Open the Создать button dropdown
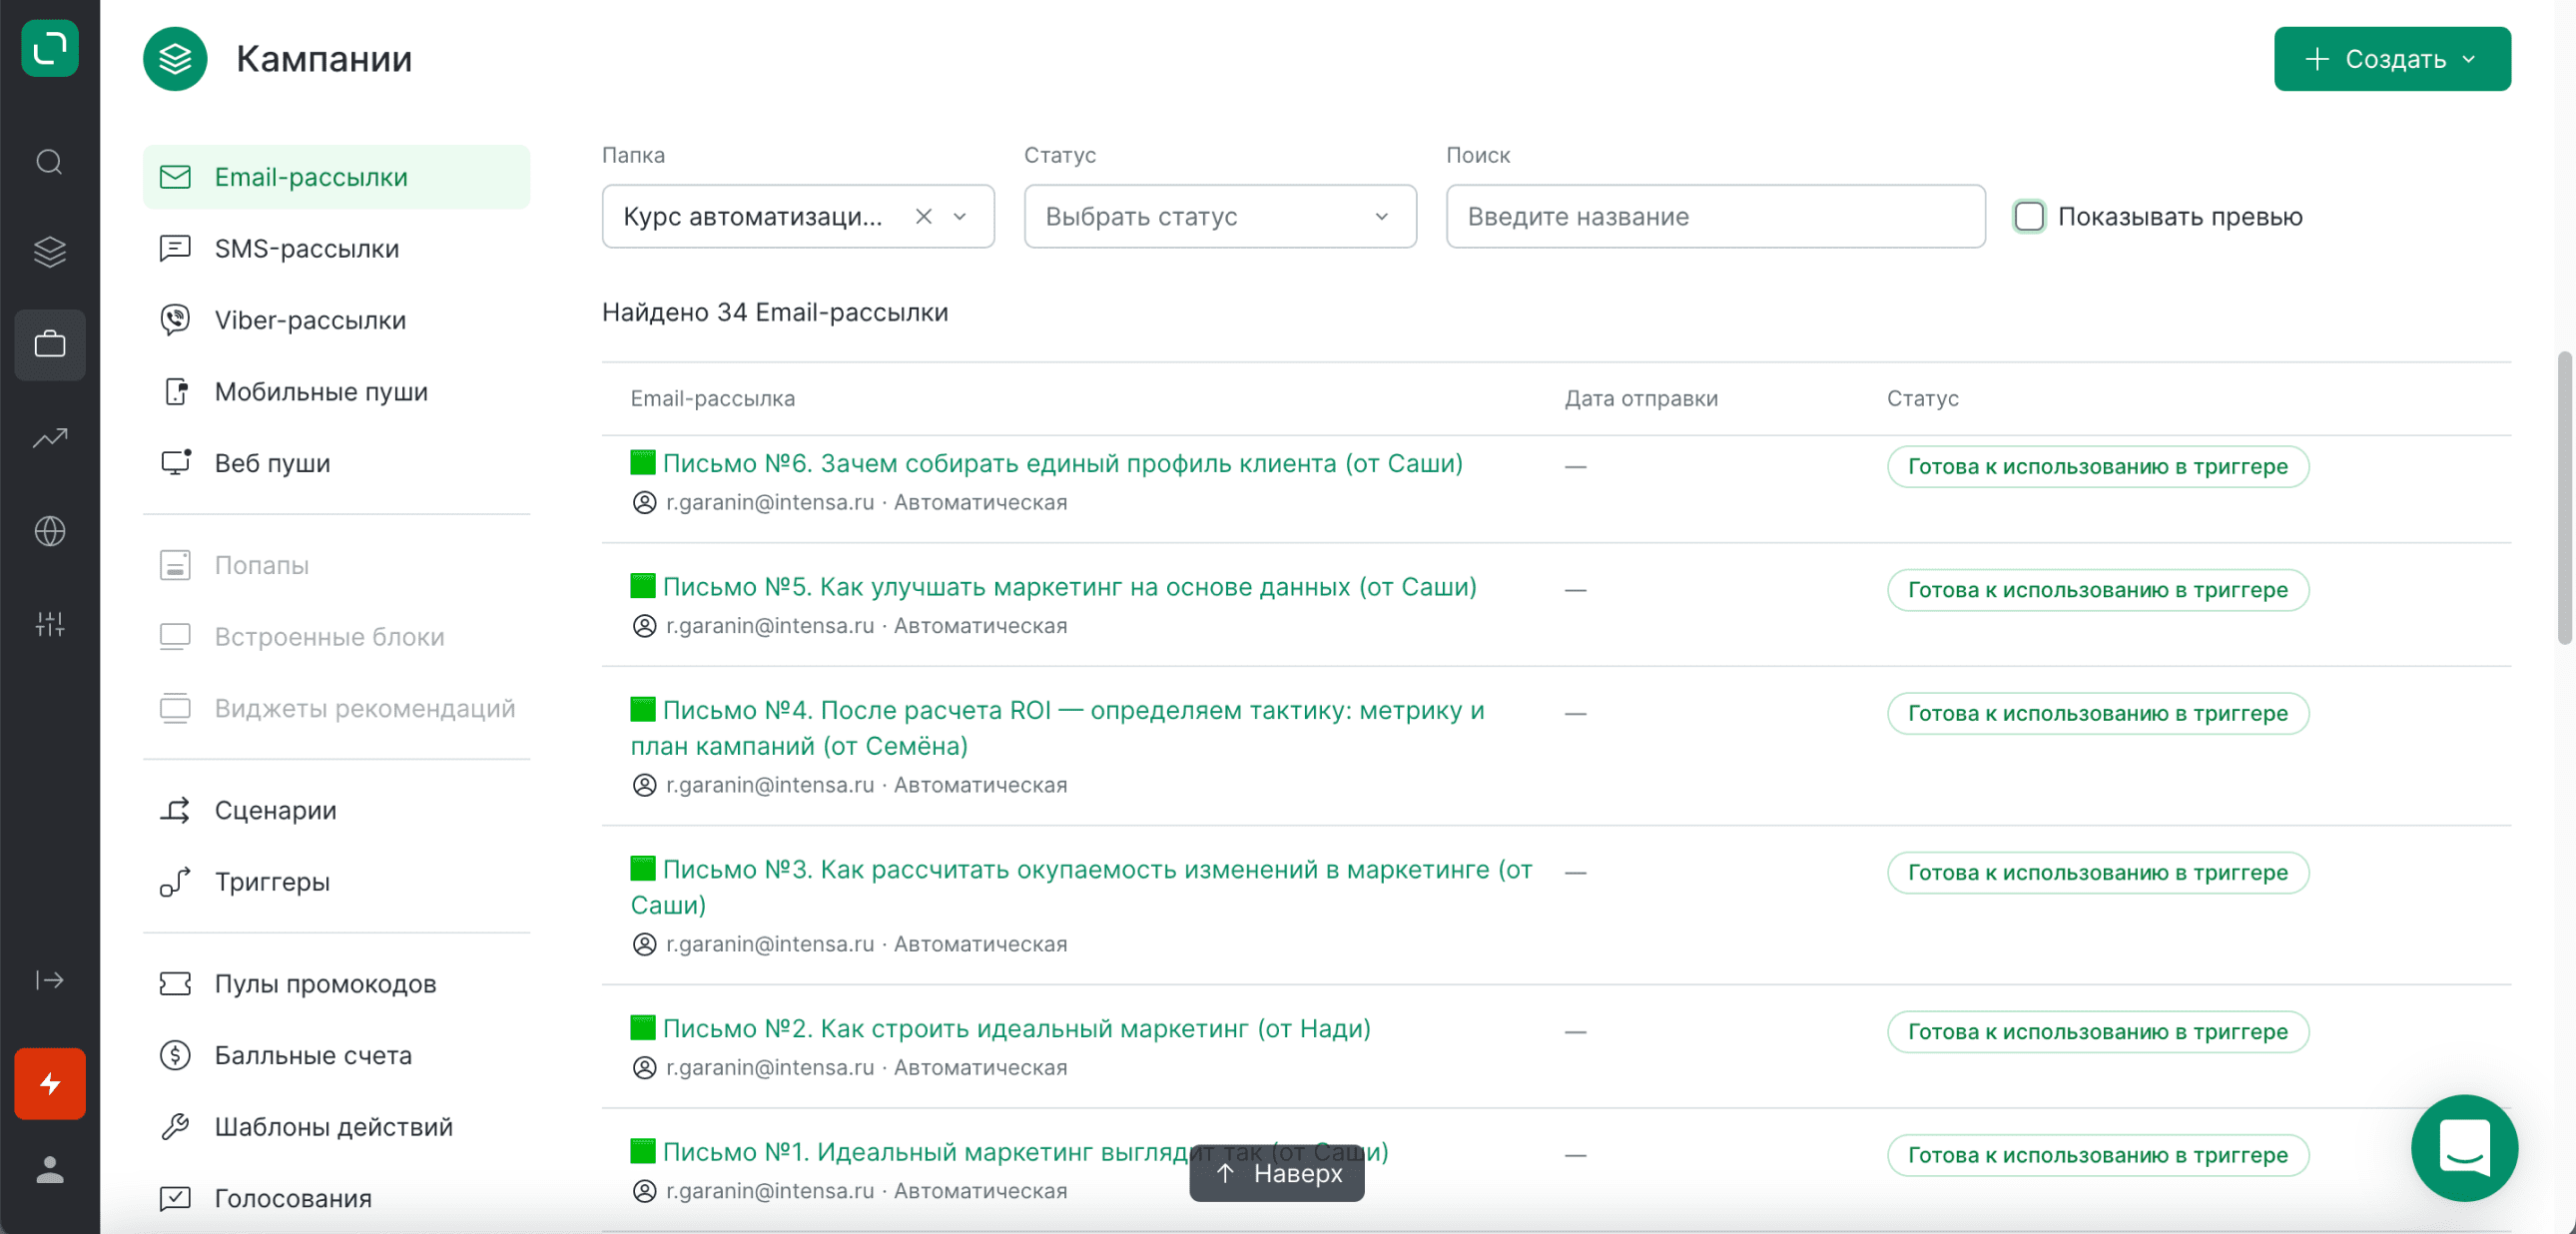 click(x=2391, y=59)
